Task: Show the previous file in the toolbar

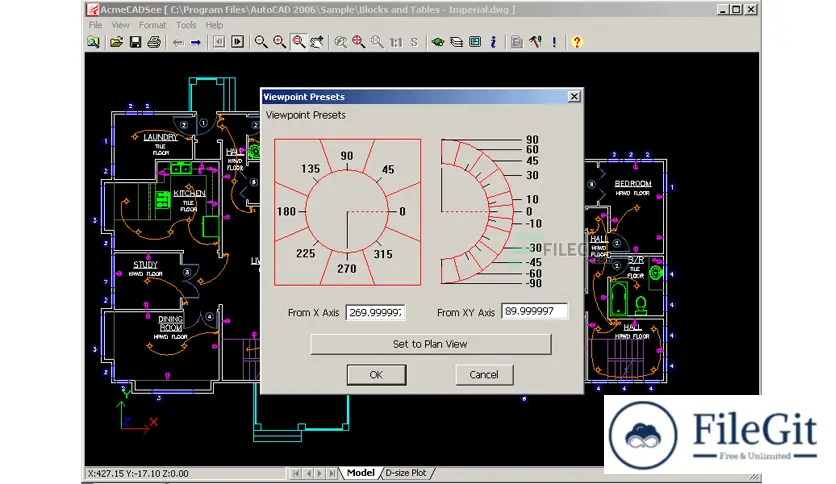Action: [x=219, y=42]
